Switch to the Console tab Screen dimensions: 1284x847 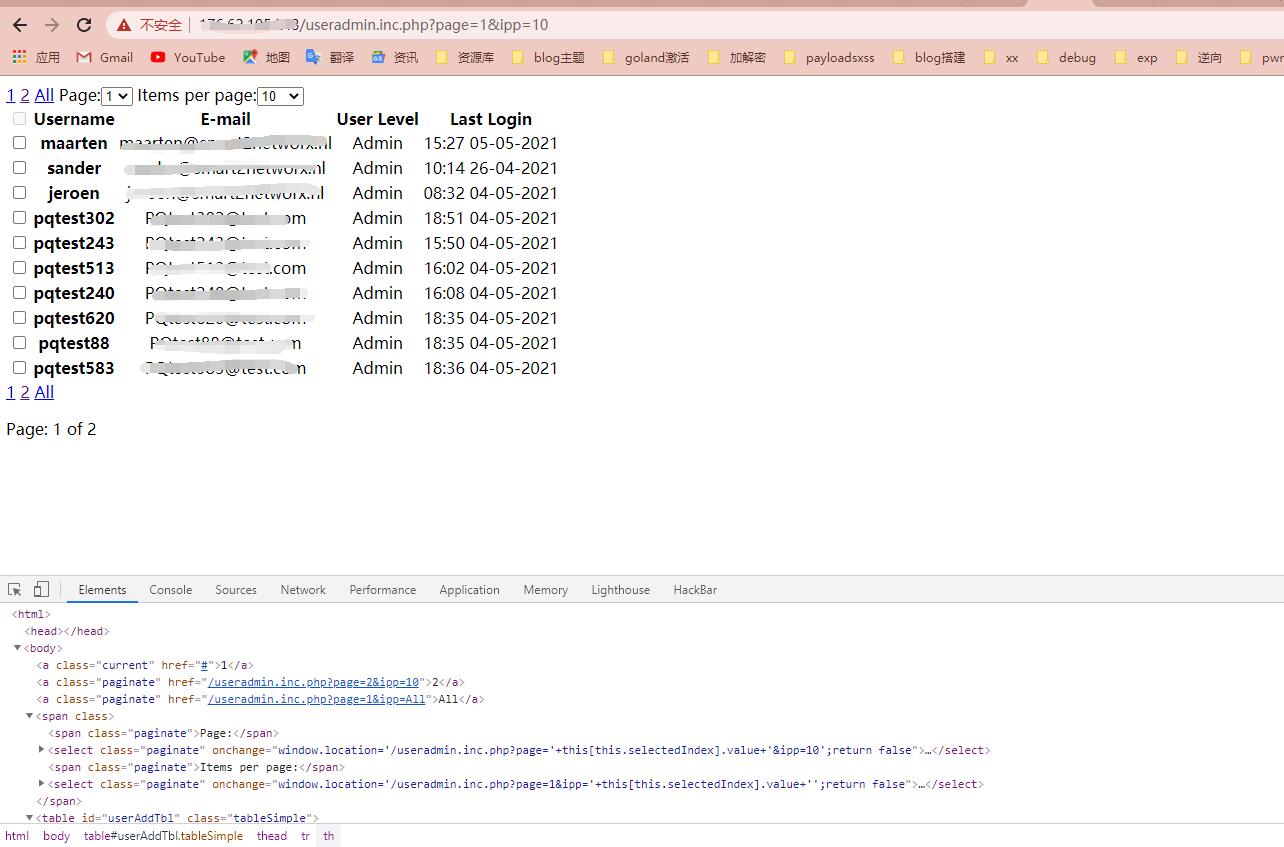170,590
